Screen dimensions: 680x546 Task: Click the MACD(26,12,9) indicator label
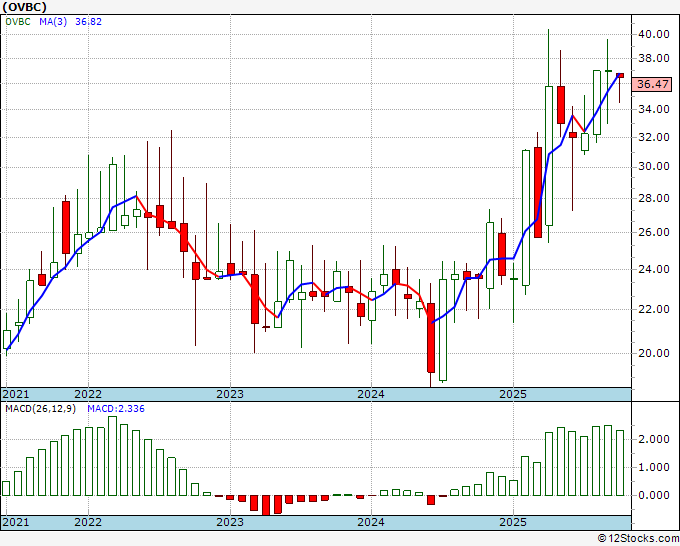coord(40,409)
